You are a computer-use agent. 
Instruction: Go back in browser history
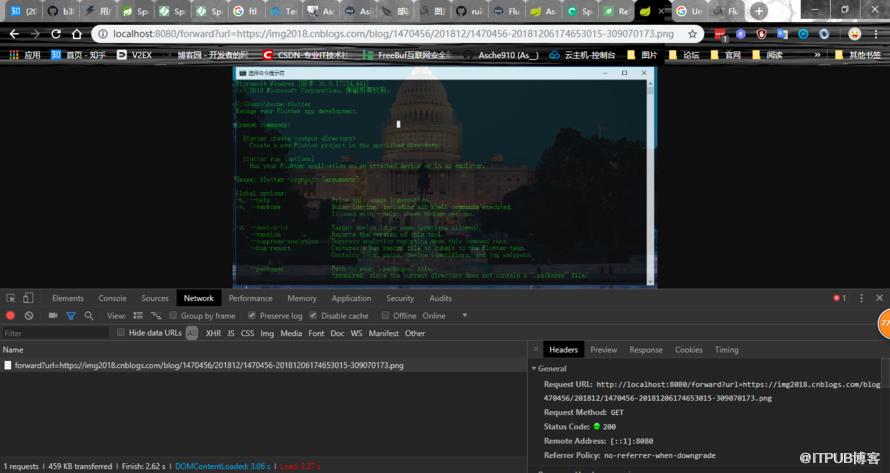pyautogui.click(x=14, y=34)
